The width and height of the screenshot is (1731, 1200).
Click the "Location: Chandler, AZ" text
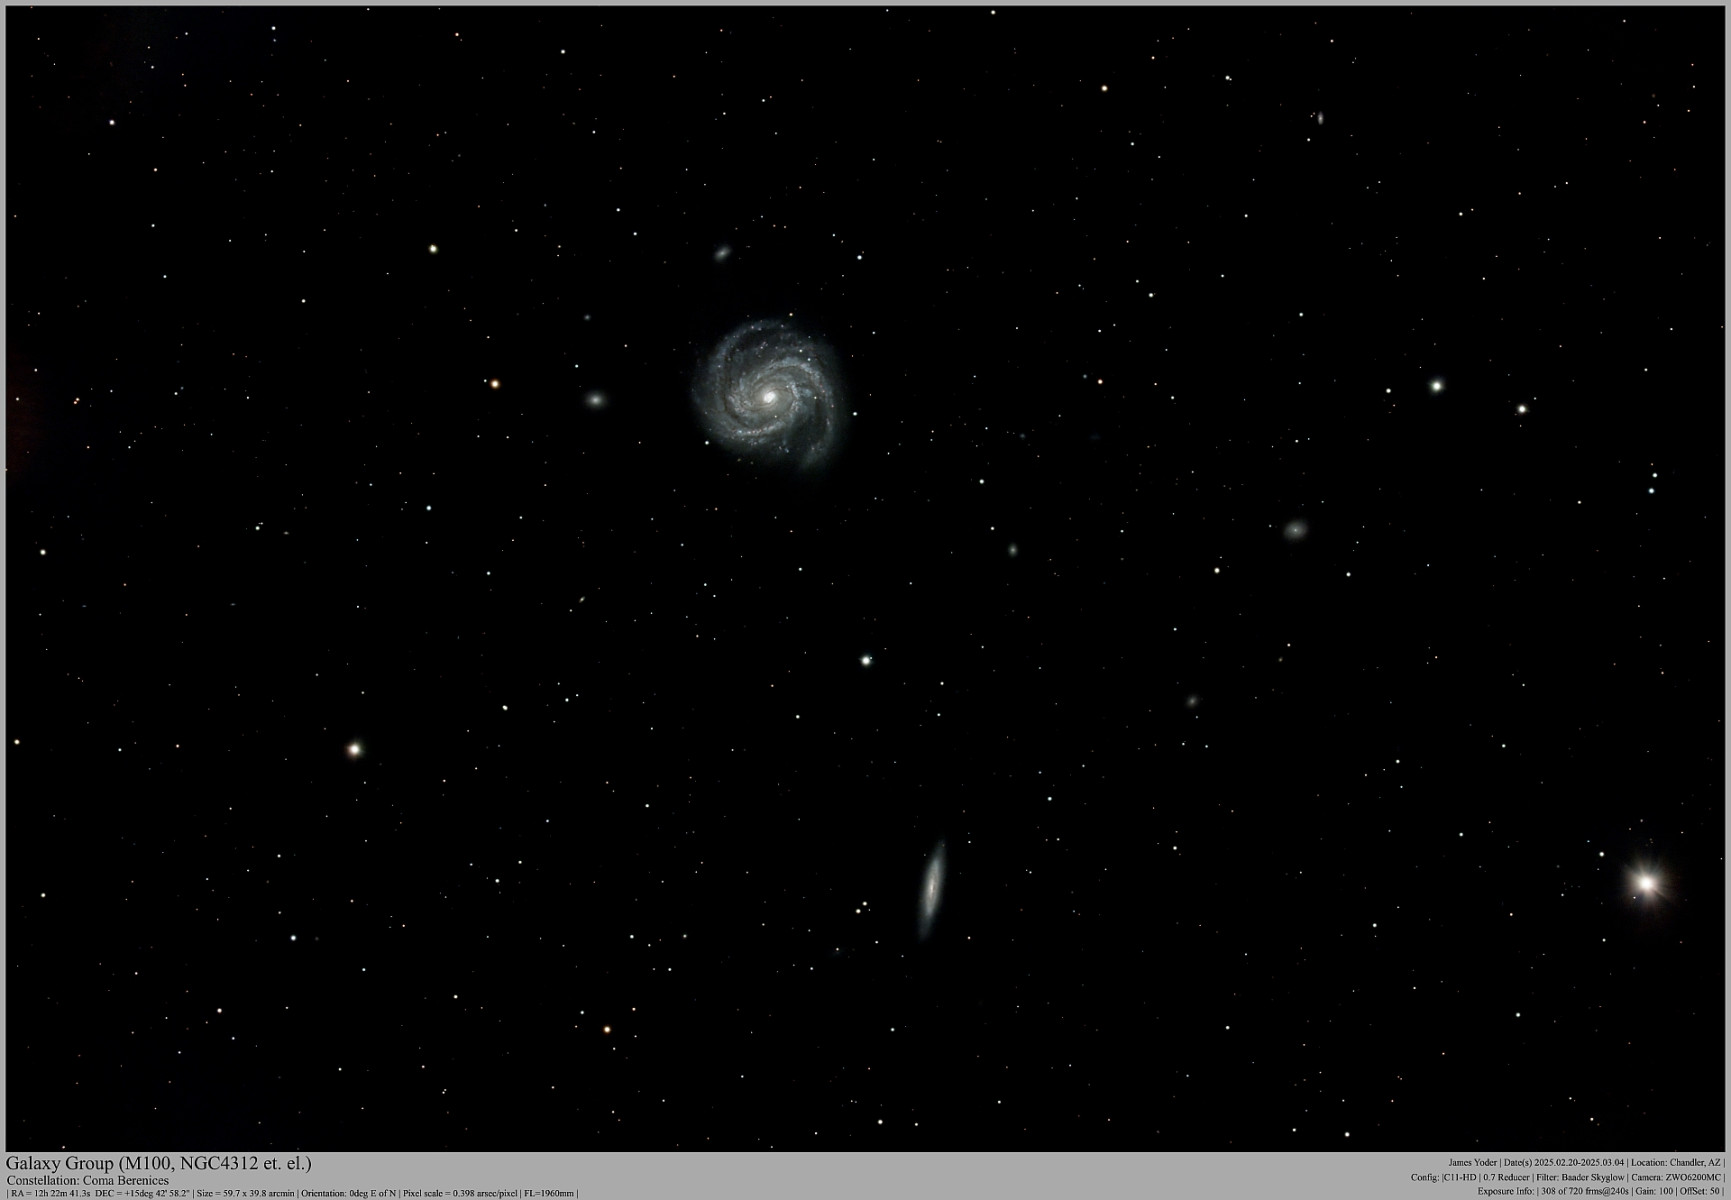1675,1163
